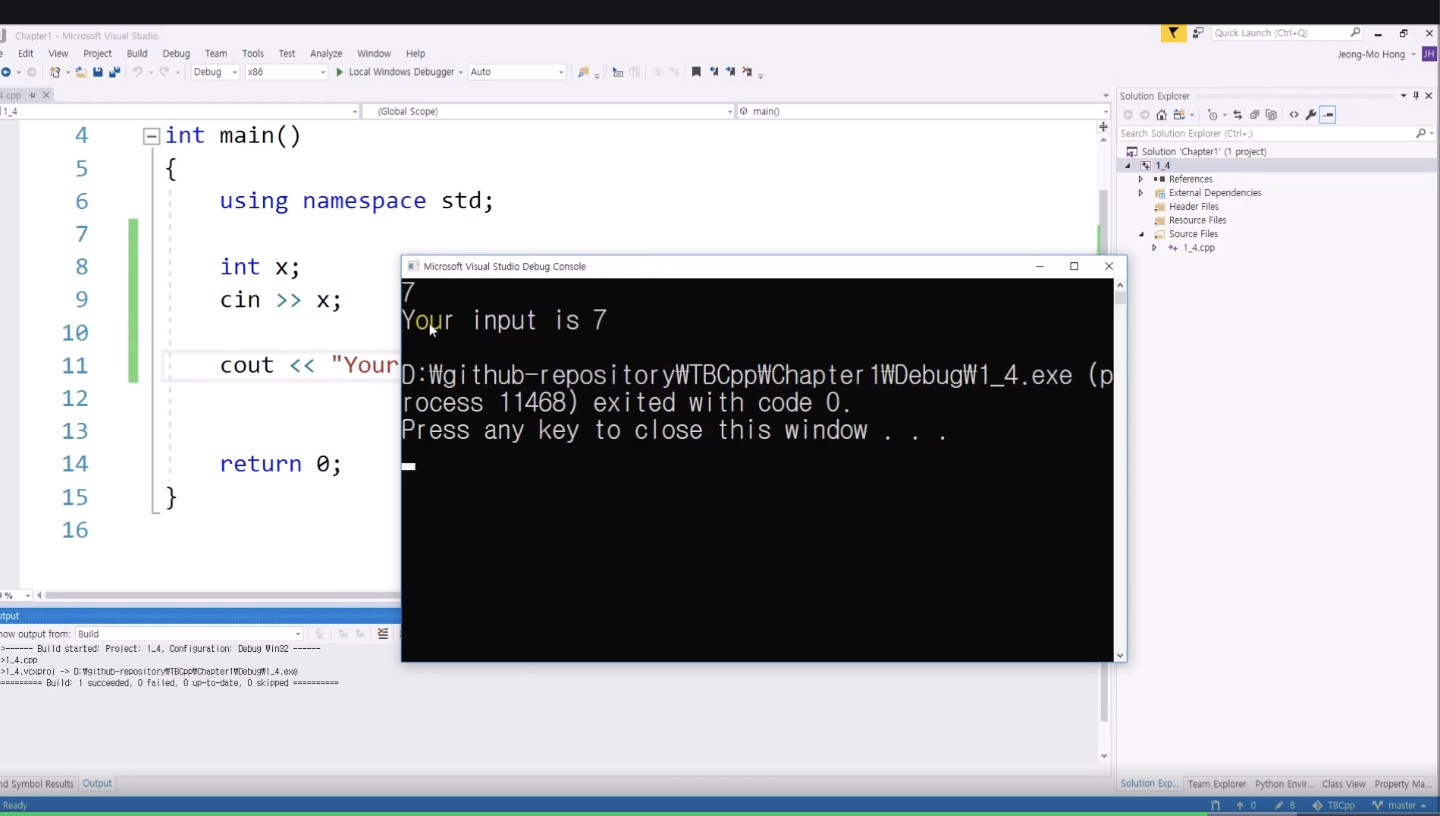Select Resource Files folder in Solution Explorer

[1196, 220]
